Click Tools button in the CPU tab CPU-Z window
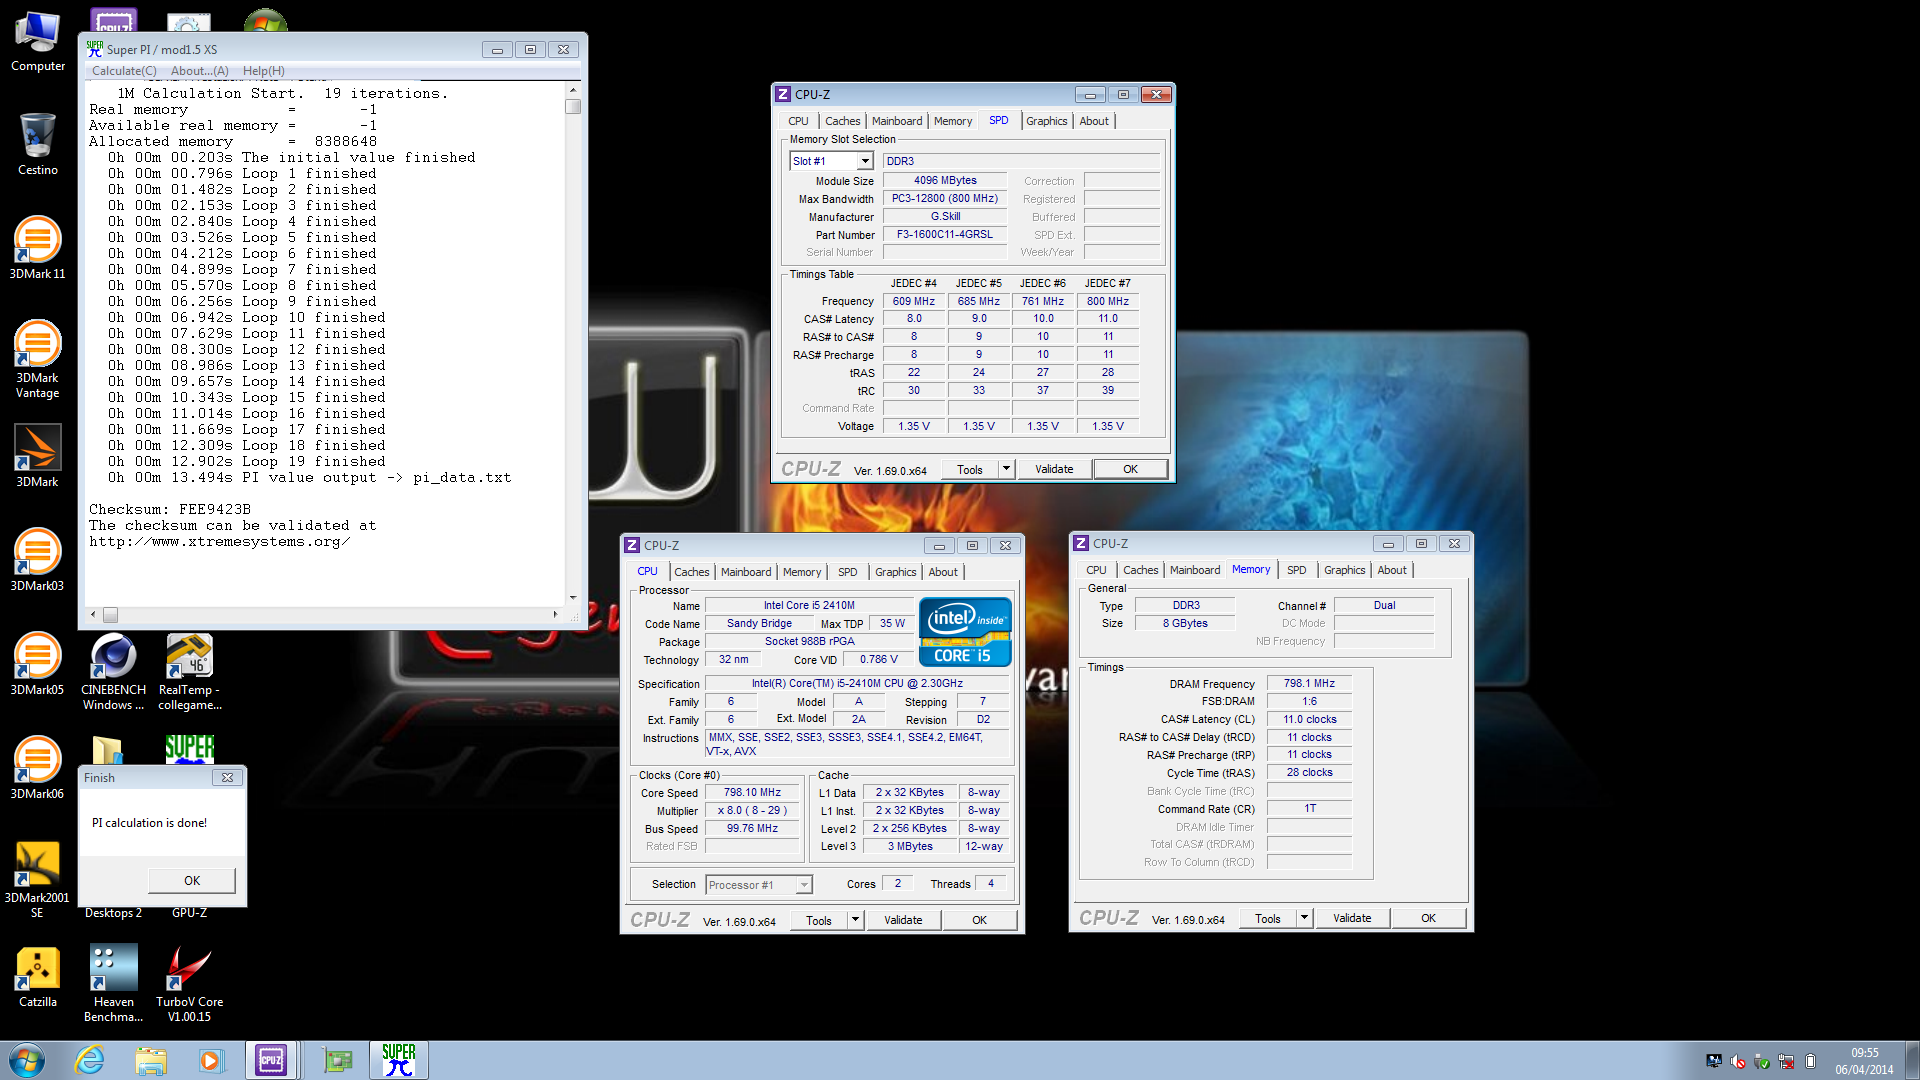This screenshot has height=1080, width=1920. pyautogui.click(x=819, y=920)
